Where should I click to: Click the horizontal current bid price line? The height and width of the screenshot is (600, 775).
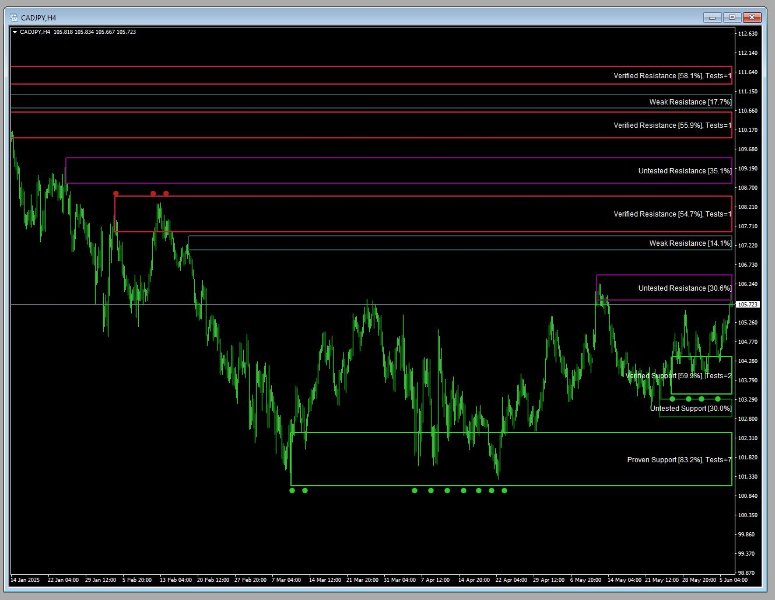pos(373,304)
